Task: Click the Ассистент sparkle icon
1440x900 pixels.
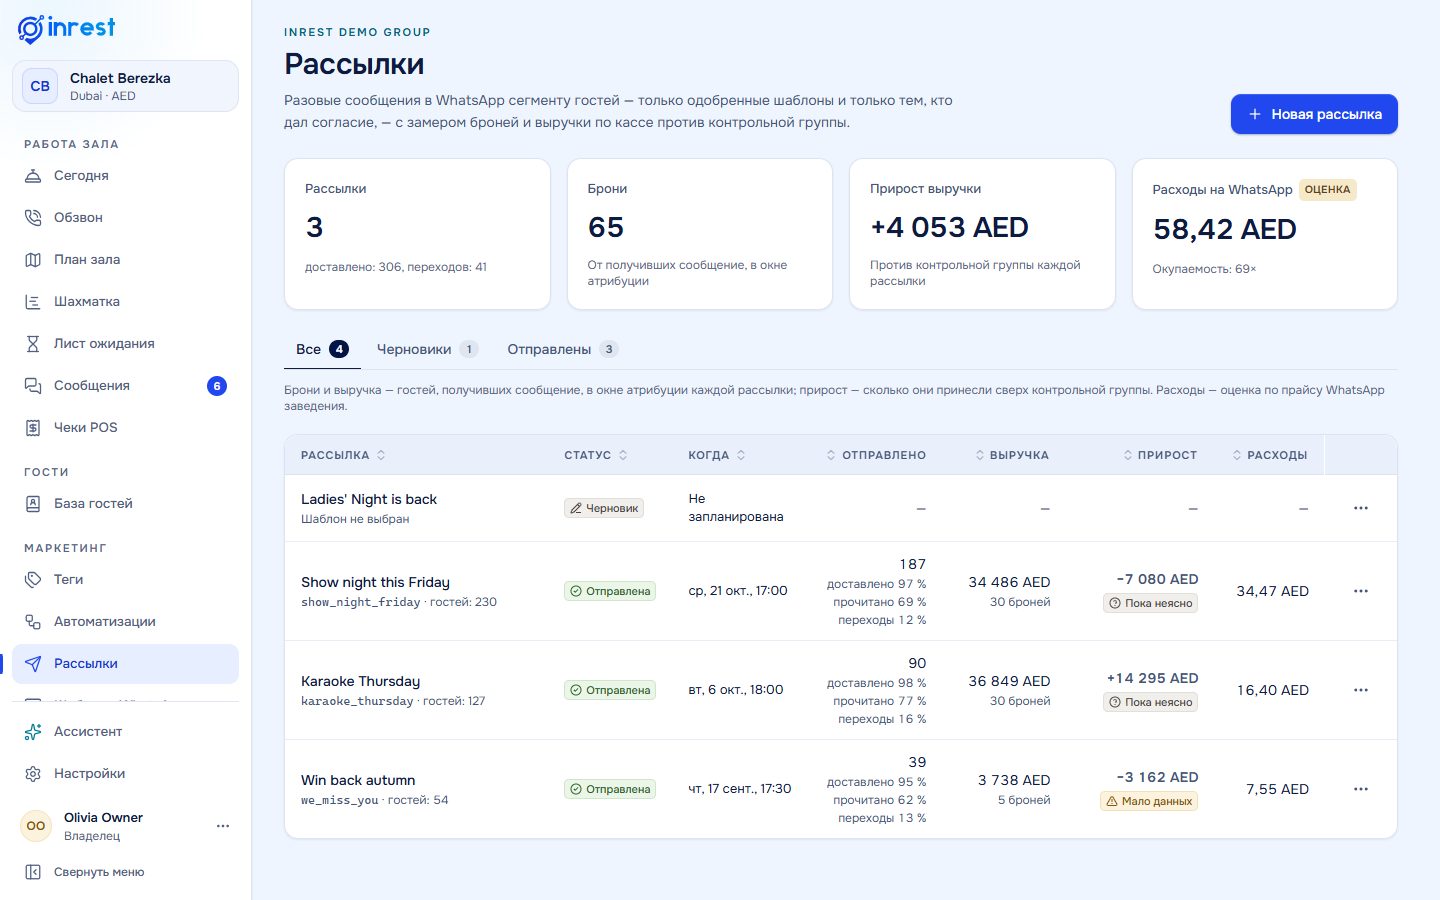Action: pos(33,732)
